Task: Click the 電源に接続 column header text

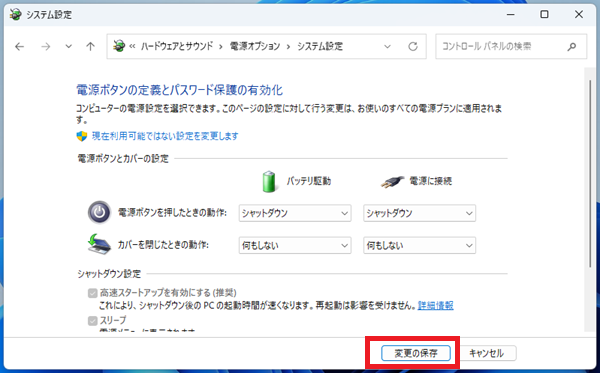Action: (x=431, y=181)
